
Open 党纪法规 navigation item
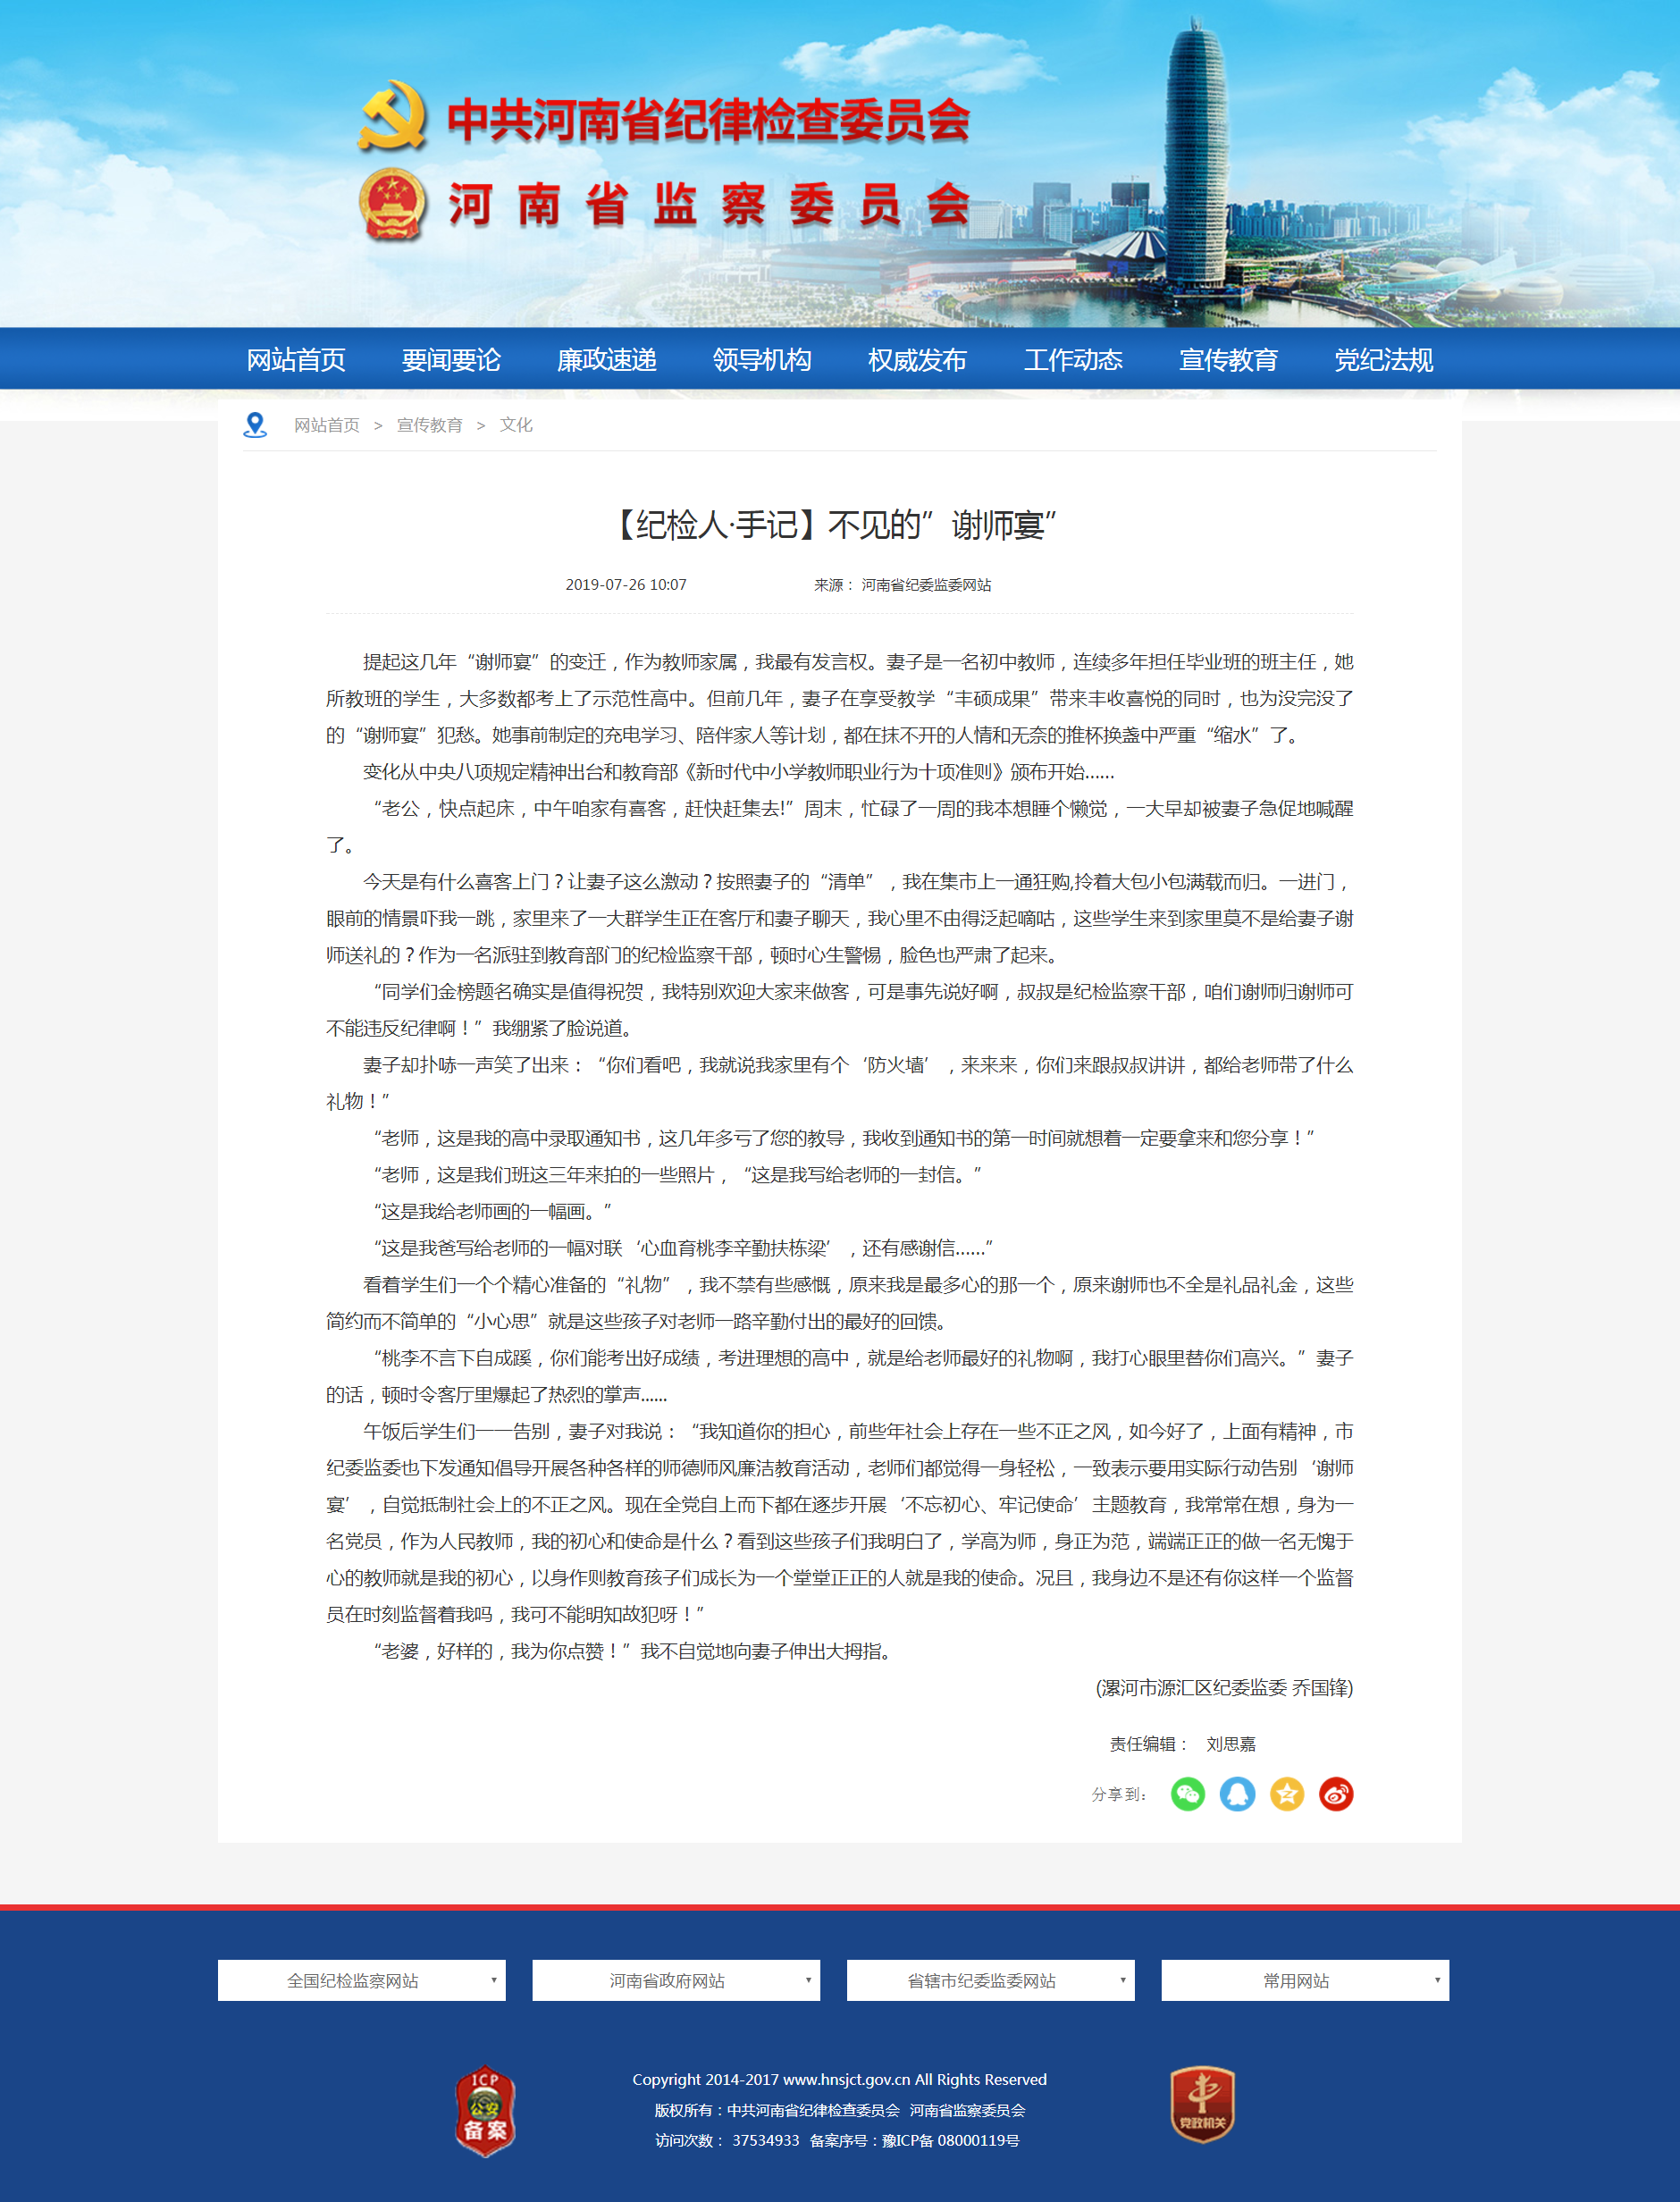(x=1384, y=360)
